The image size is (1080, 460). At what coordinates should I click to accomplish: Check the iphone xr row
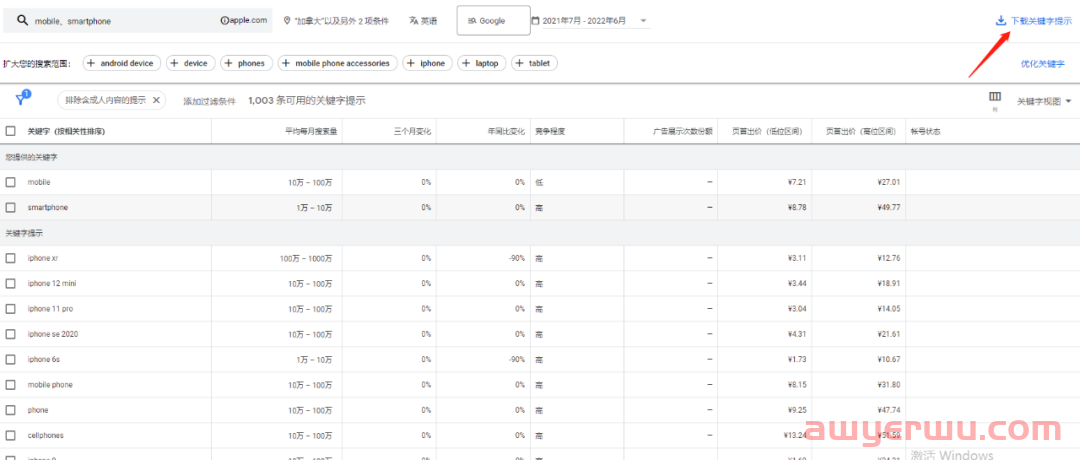[x=10, y=258]
